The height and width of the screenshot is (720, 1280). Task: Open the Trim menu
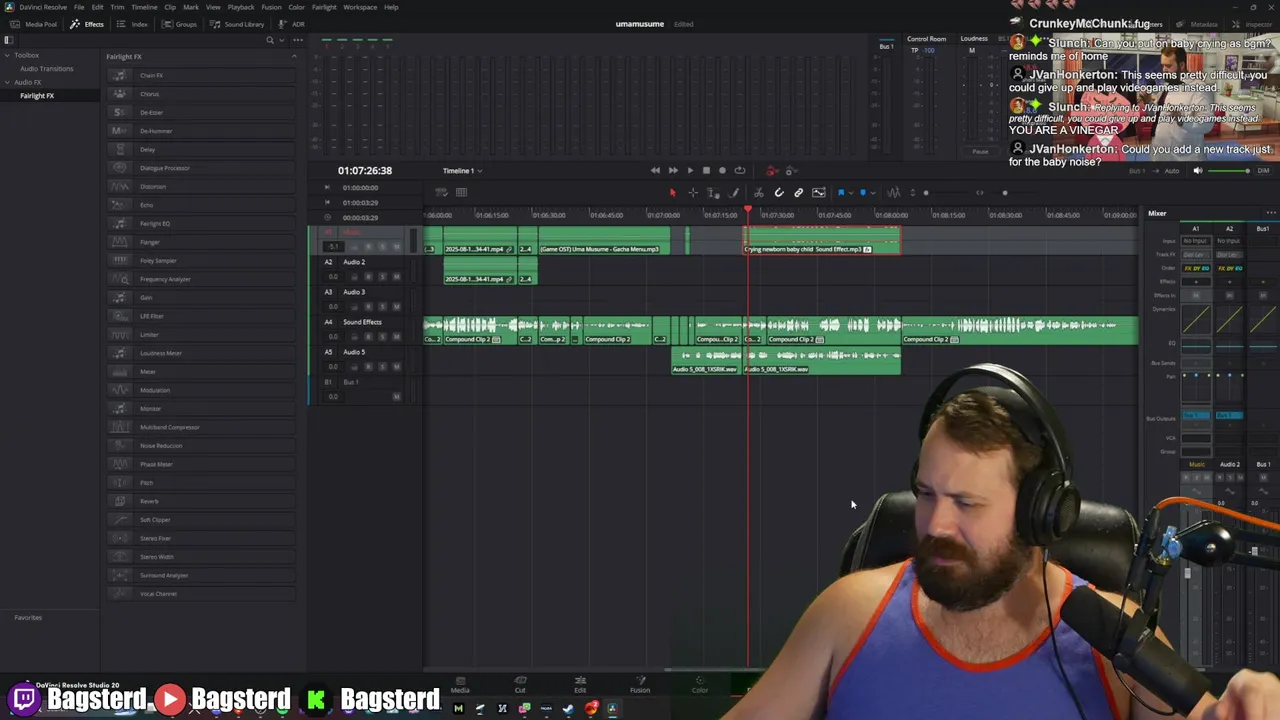click(x=117, y=7)
